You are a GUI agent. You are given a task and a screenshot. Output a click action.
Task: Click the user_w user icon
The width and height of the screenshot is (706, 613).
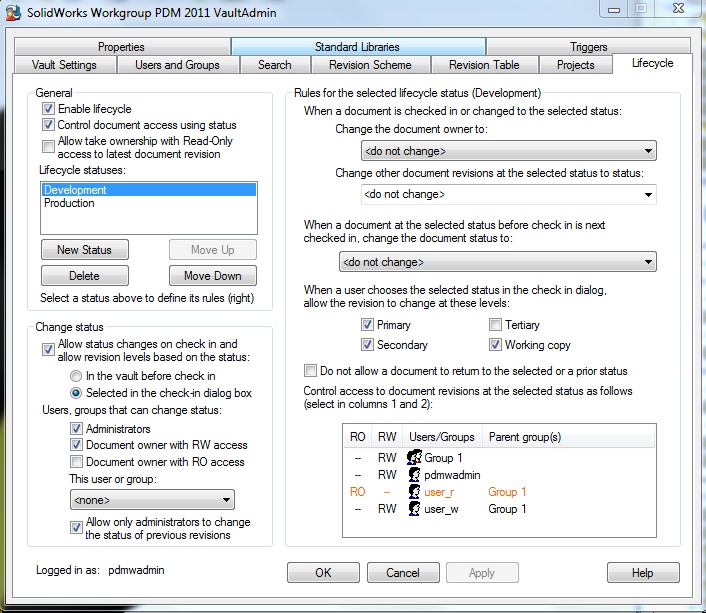click(x=414, y=509)
